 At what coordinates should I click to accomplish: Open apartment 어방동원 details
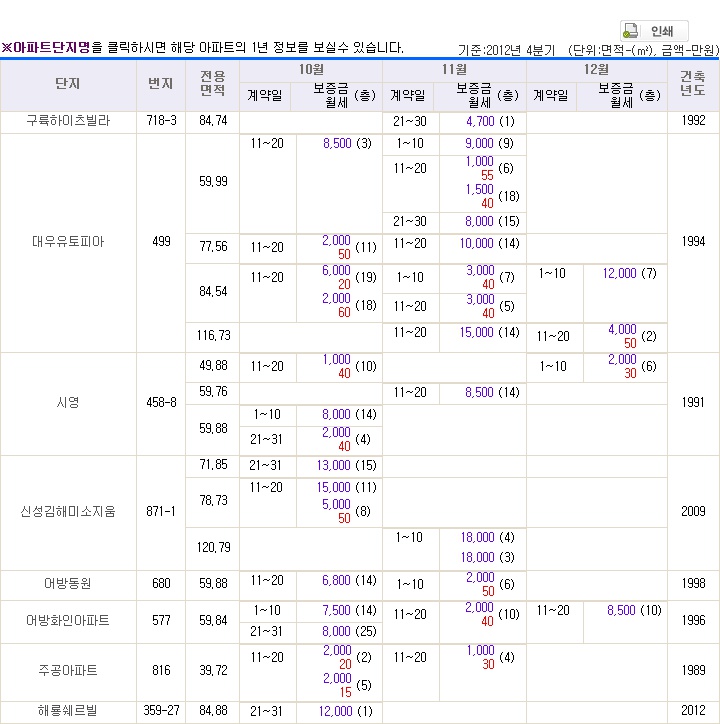pos(68,584)
